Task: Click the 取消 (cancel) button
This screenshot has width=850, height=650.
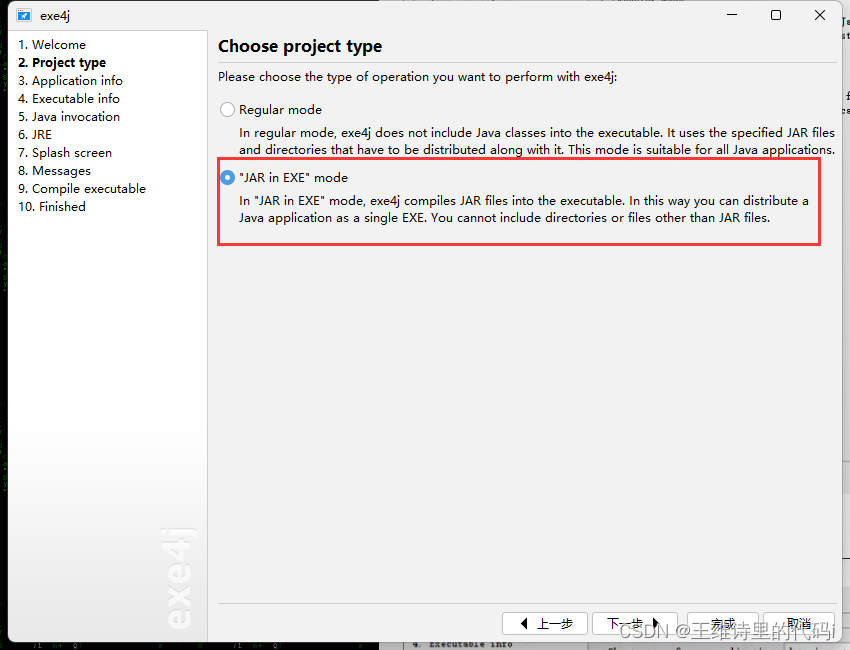Action: click(799, 623)
